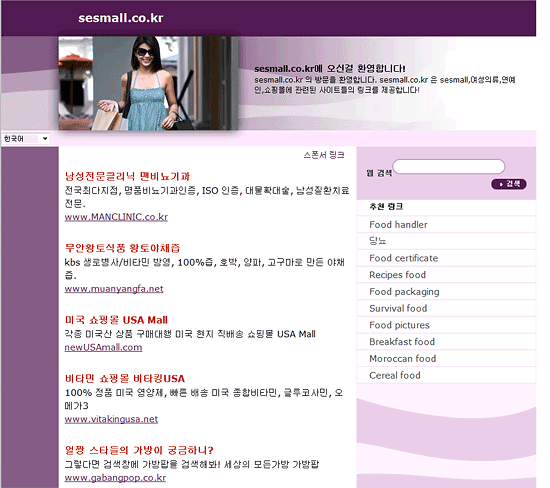The image size is (550, 488).
Task: Click the kbs 생로병사 description text
Action: tap(204, 269)
